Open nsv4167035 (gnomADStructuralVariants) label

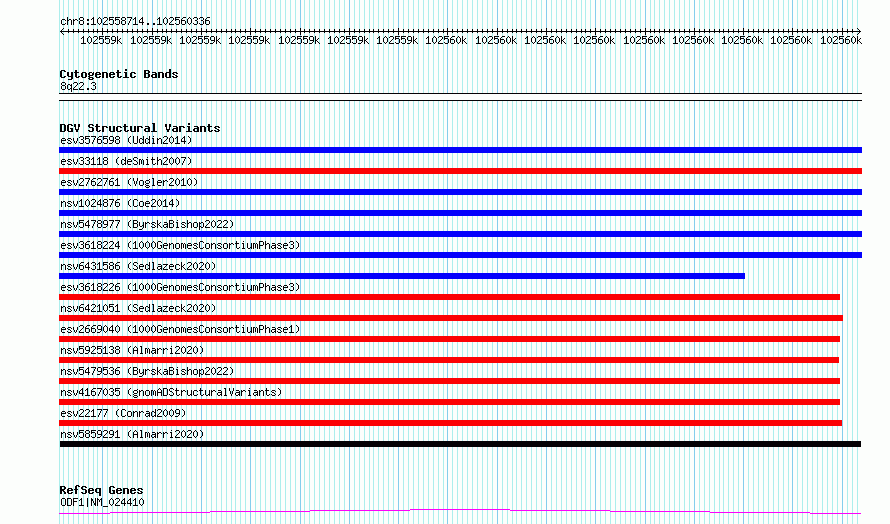pyautogui.click(x=171, y=392)
